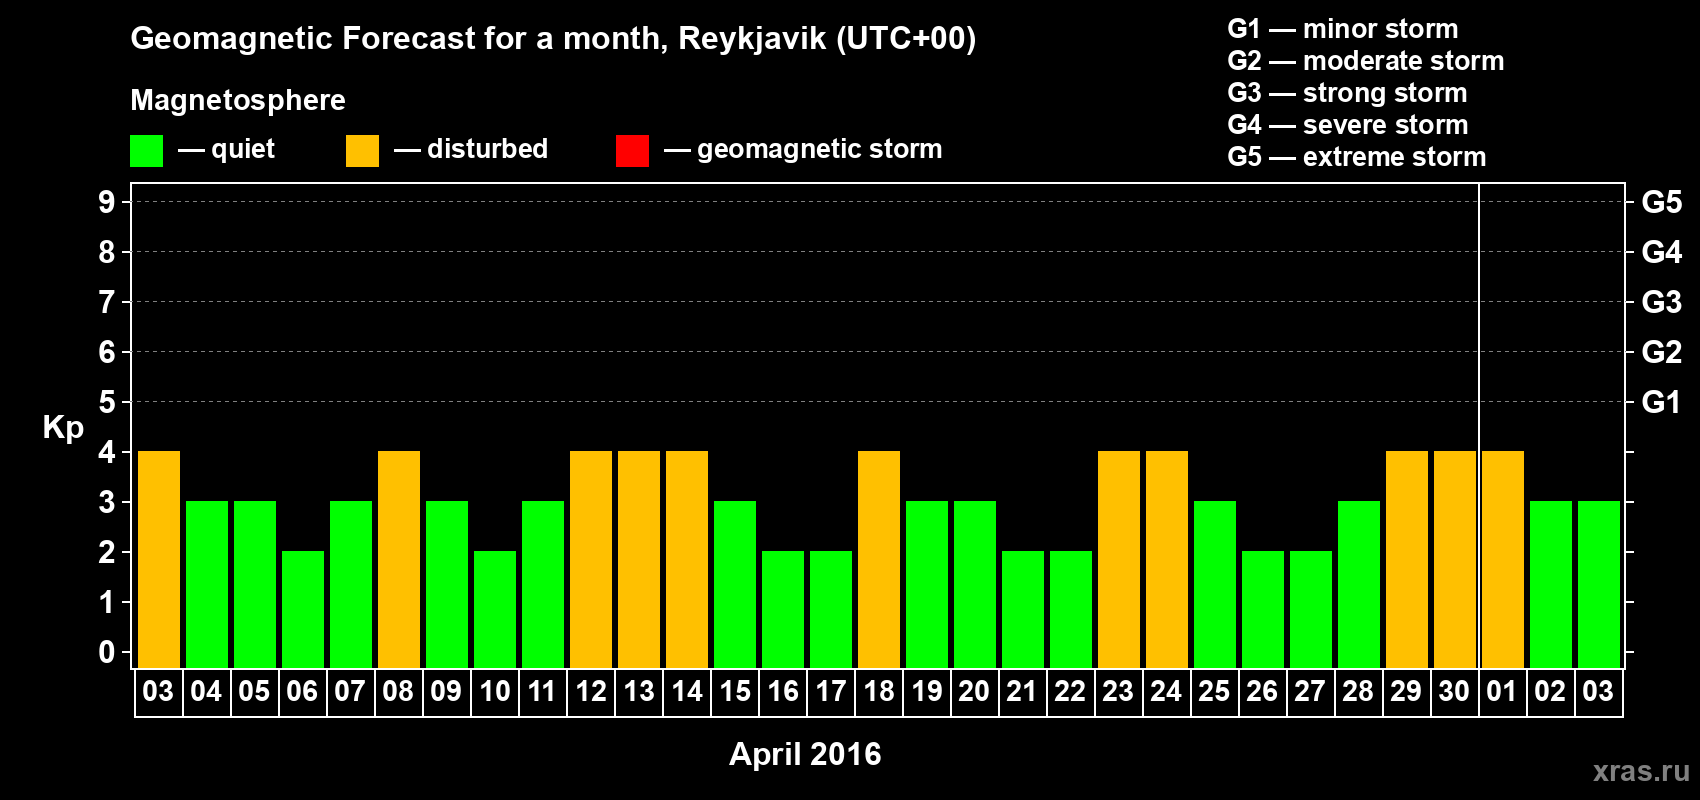
Task: Select the green bar above date 22
Action: (x=1071, y=610)
